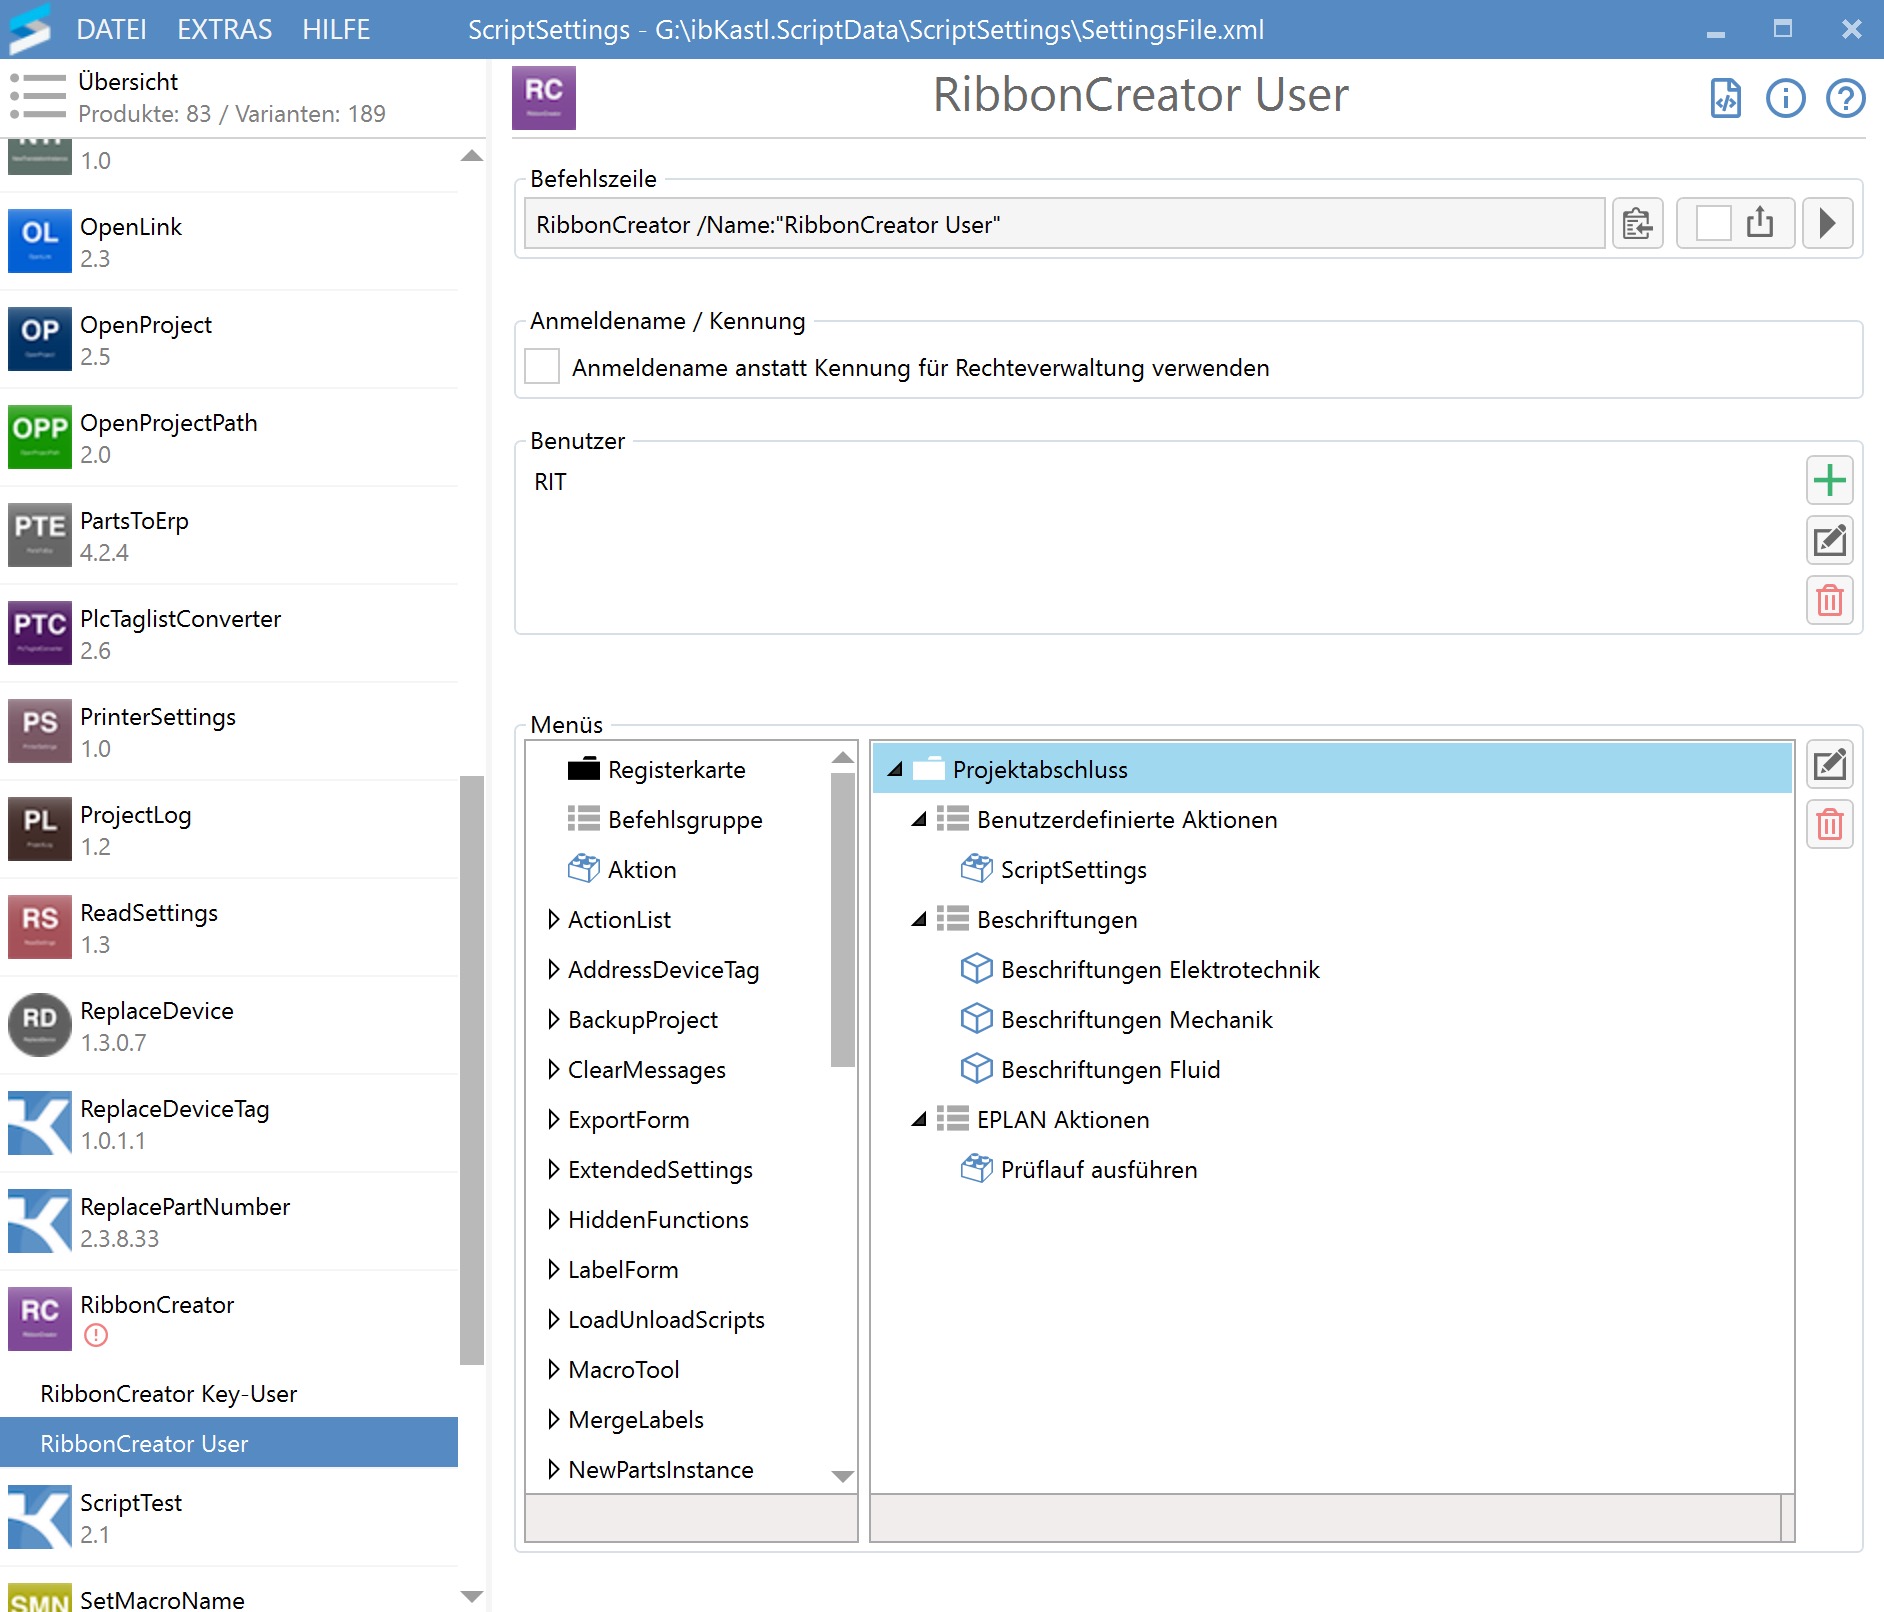Open the EXTRAS menu
This screenshot has width=1884, height=1612.
coord(224,29)
